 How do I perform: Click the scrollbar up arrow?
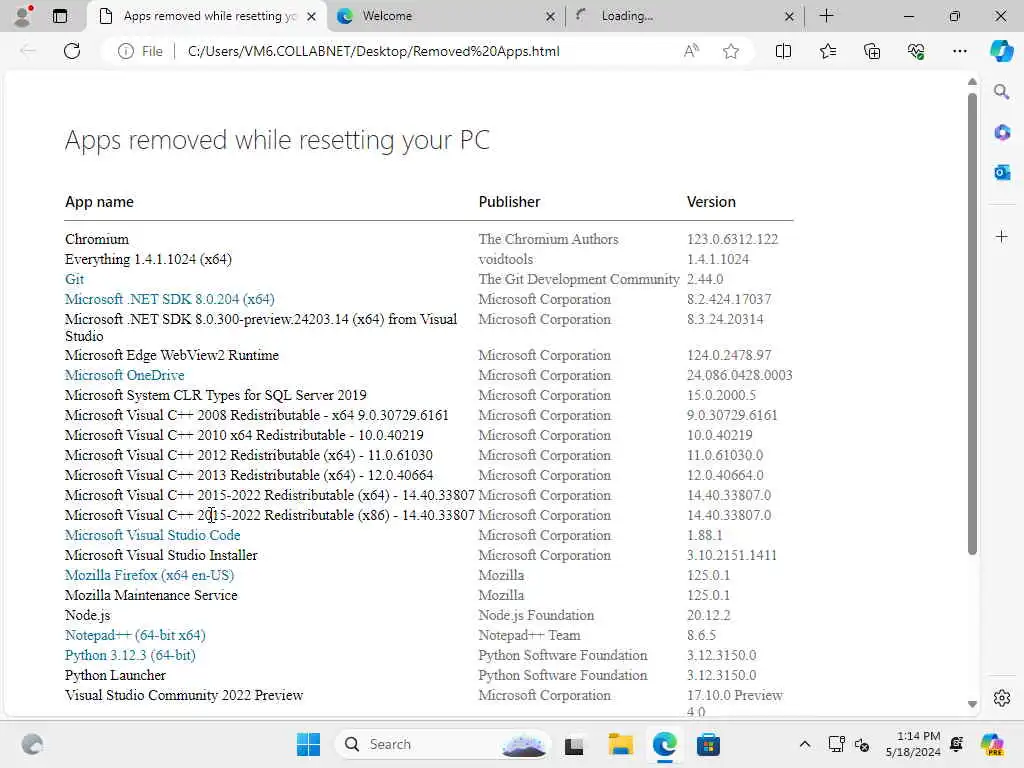pyautogui.click(x=972, y=82)
